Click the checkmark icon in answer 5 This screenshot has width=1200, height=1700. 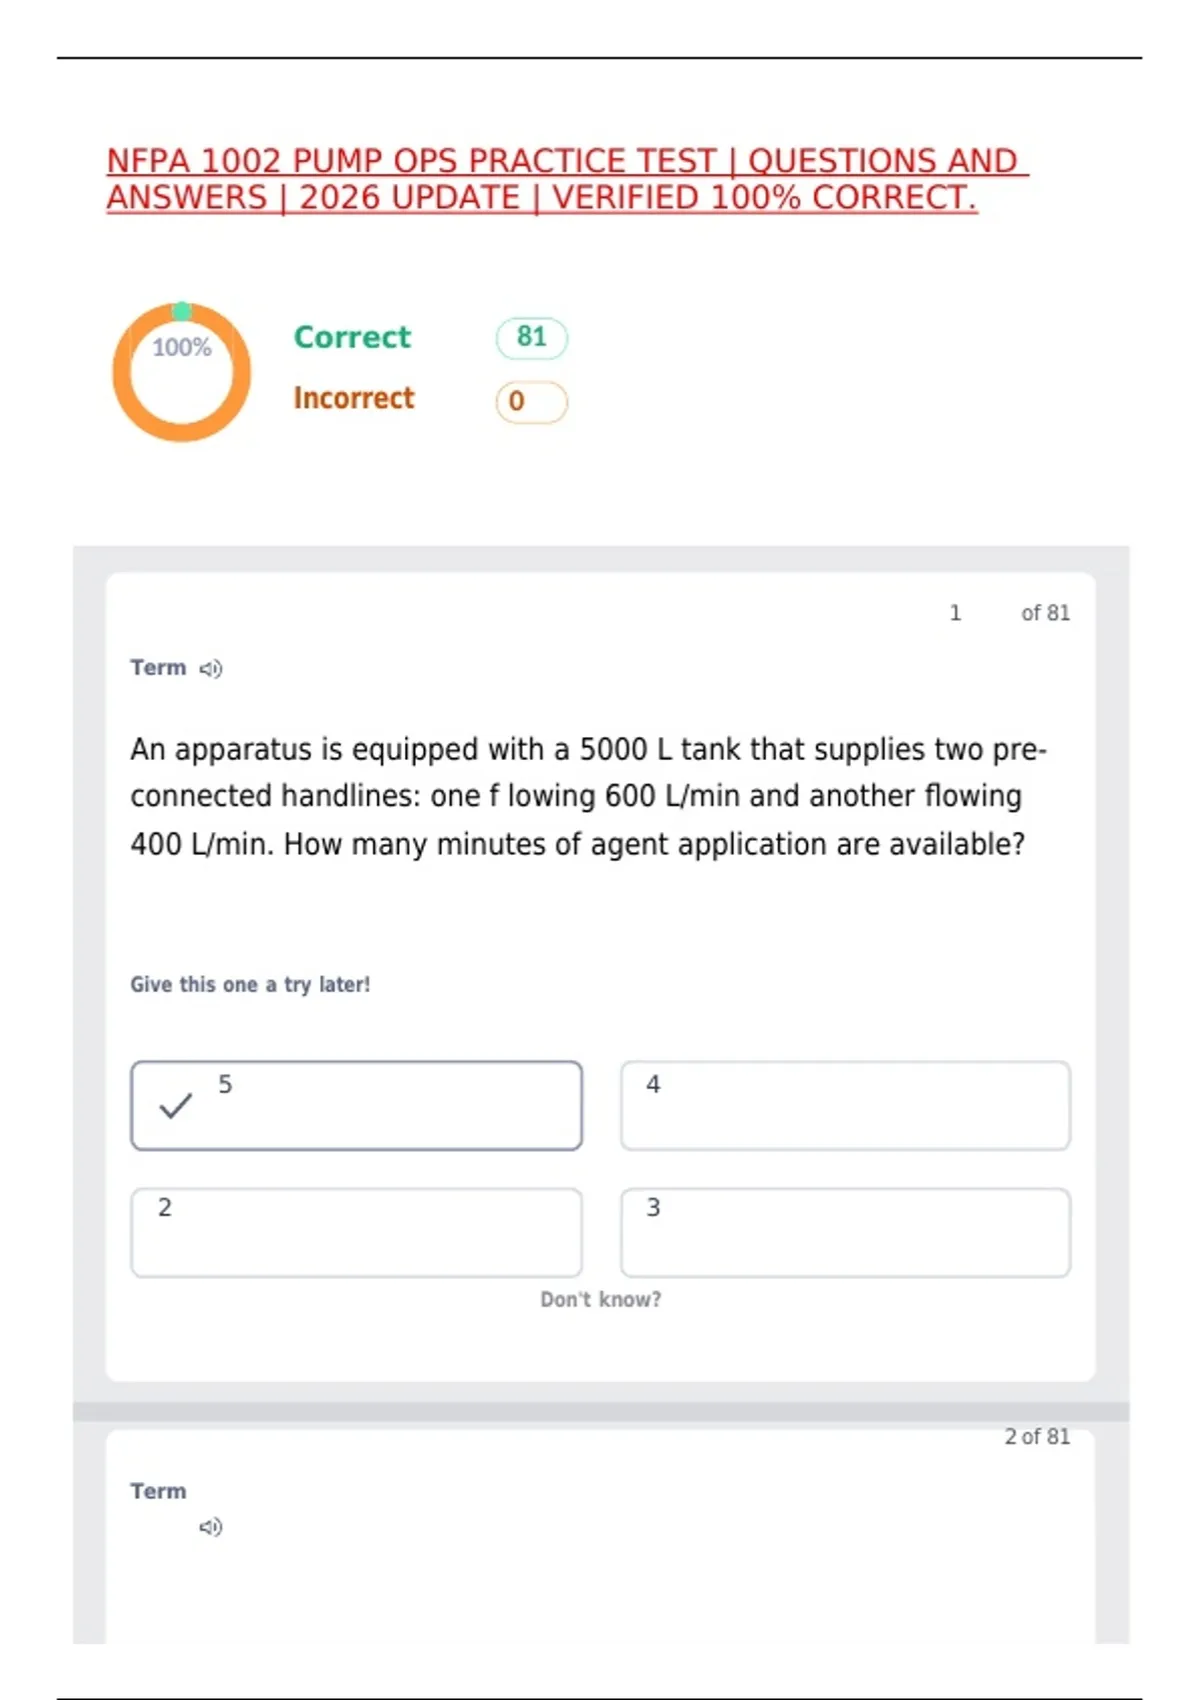pyautogui.click(x=176, y=1105)
